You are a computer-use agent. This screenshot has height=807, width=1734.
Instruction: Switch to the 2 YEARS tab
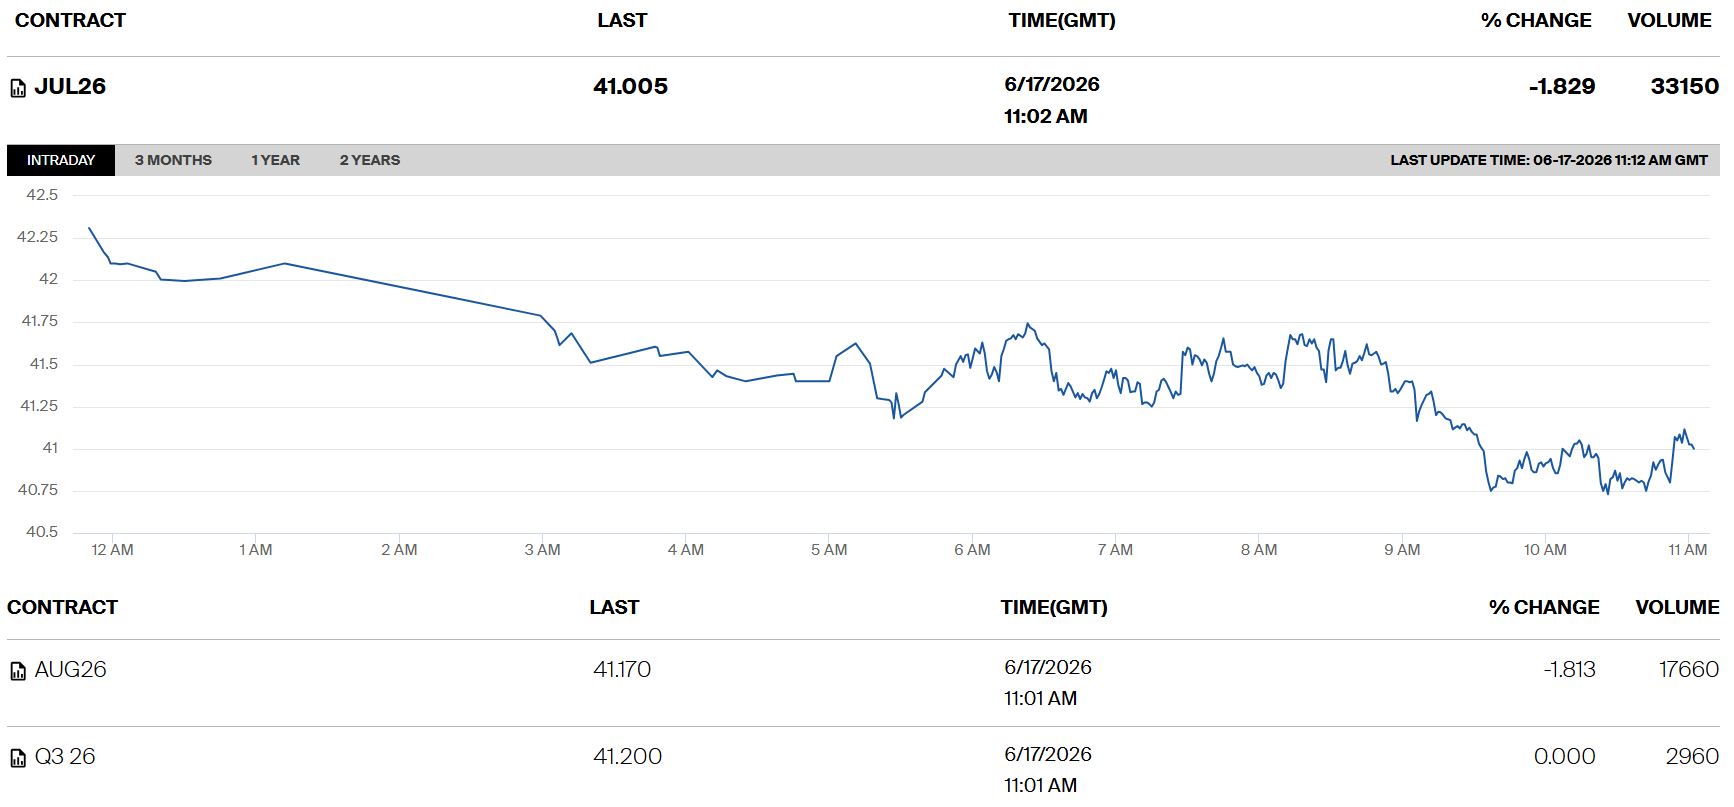(369, 160)
